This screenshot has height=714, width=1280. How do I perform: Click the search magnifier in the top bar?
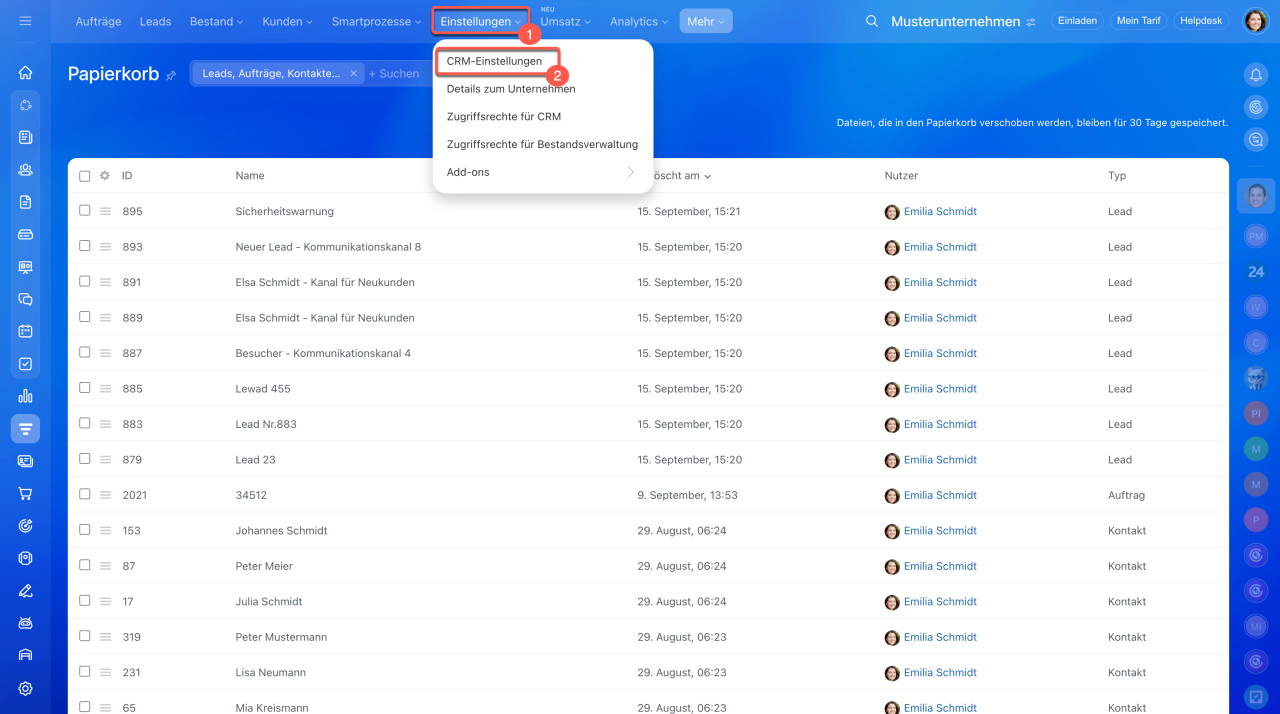point(872,21)
